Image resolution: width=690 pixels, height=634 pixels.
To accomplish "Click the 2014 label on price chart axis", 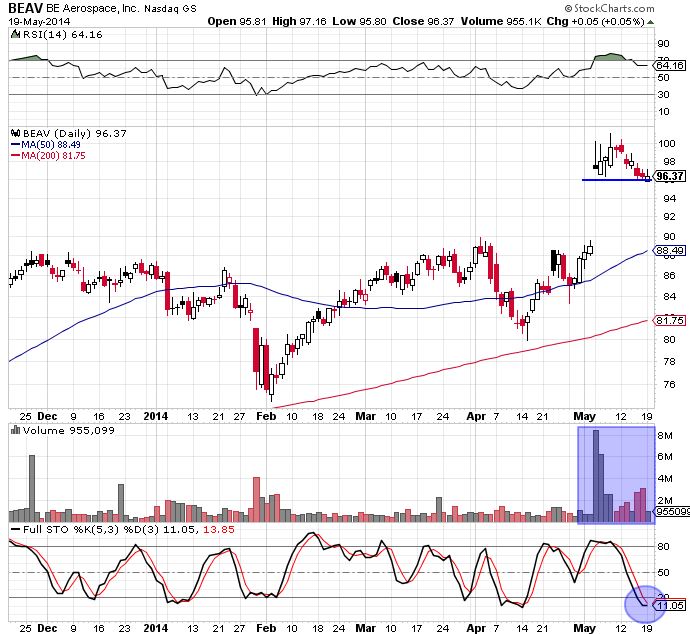I will (x=156, y=416).
